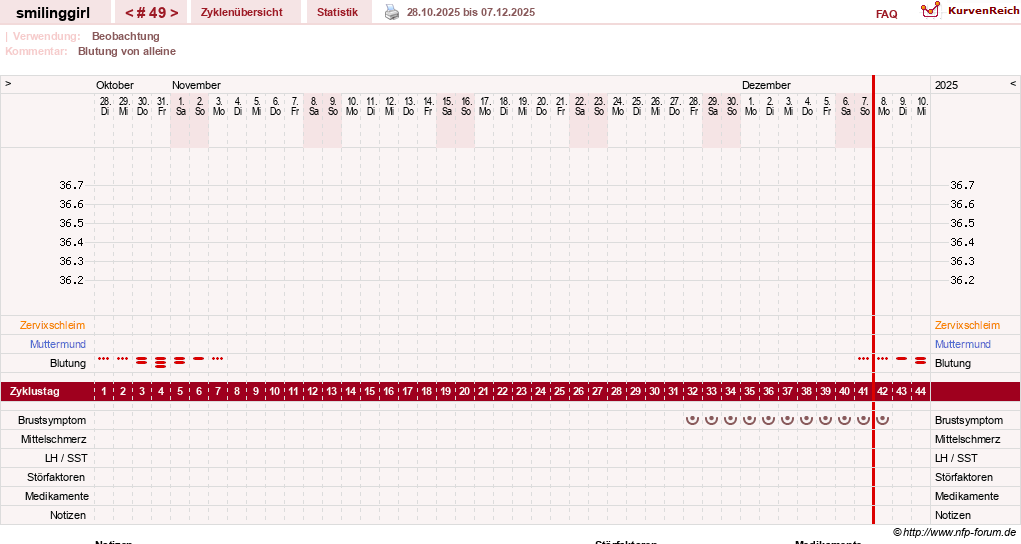The height and width of the screenshot is (544, 1021).
Task: Click the right 36.2 temperature label
Action: click(962, 280)
